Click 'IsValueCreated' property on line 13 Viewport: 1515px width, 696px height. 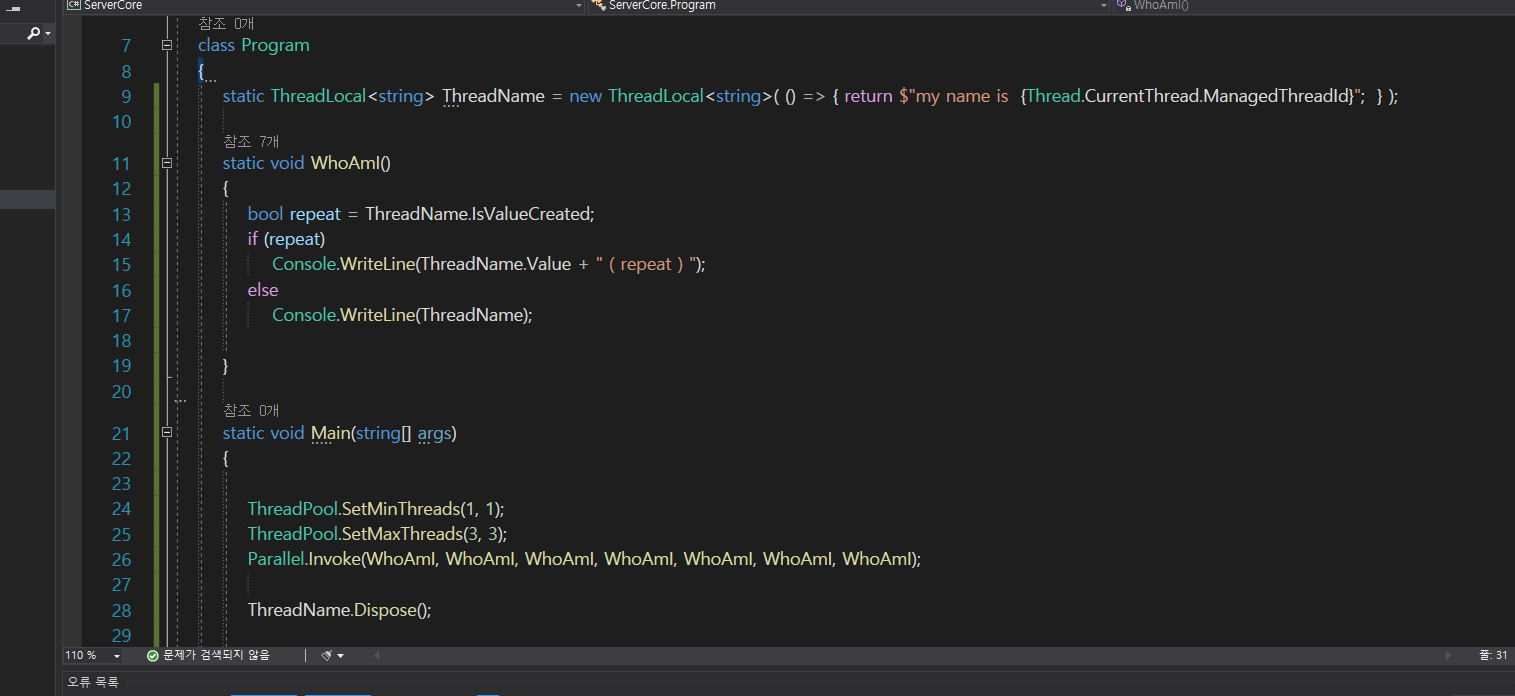point(528,214)
